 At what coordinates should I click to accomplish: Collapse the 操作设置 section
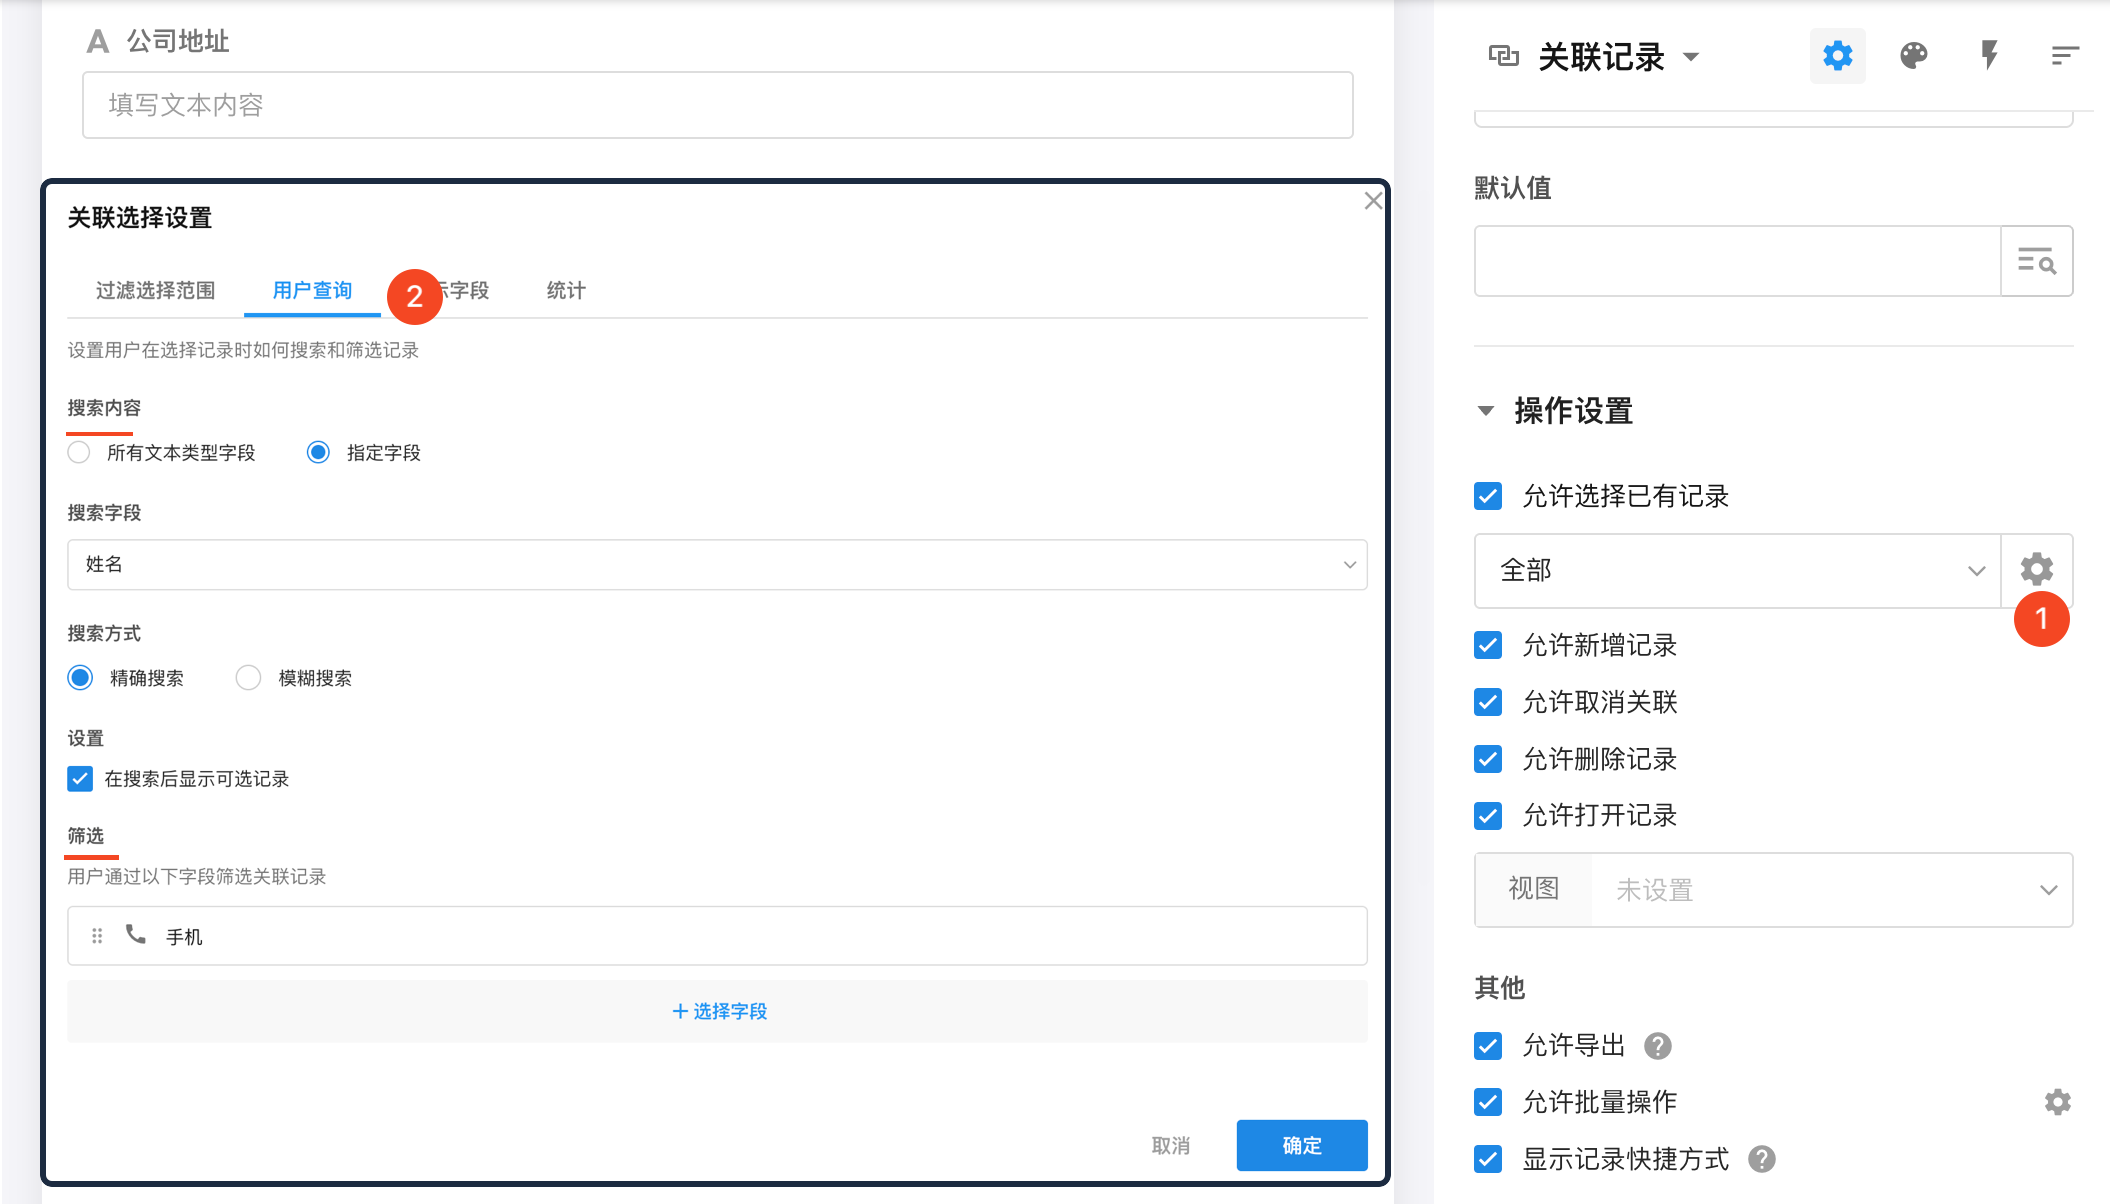pyautogui.click(x=1486, y=411)
